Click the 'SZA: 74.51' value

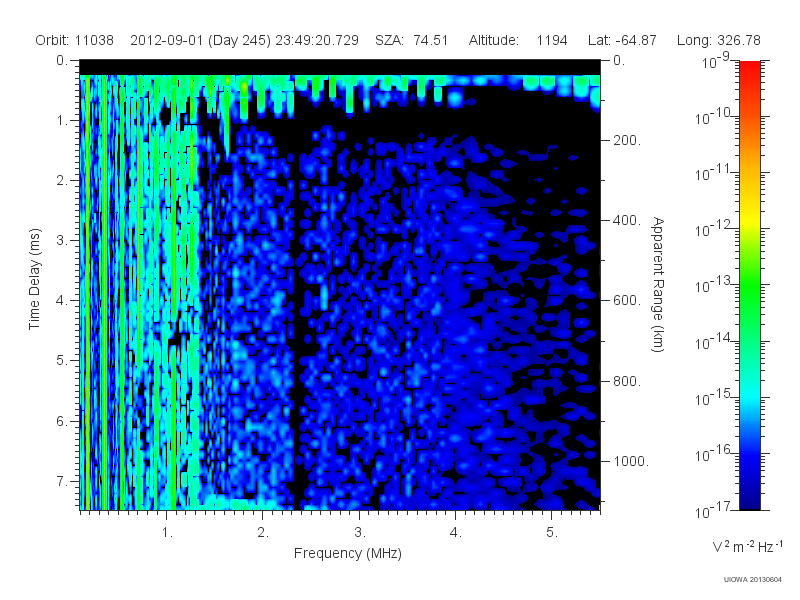pos(411,40)
